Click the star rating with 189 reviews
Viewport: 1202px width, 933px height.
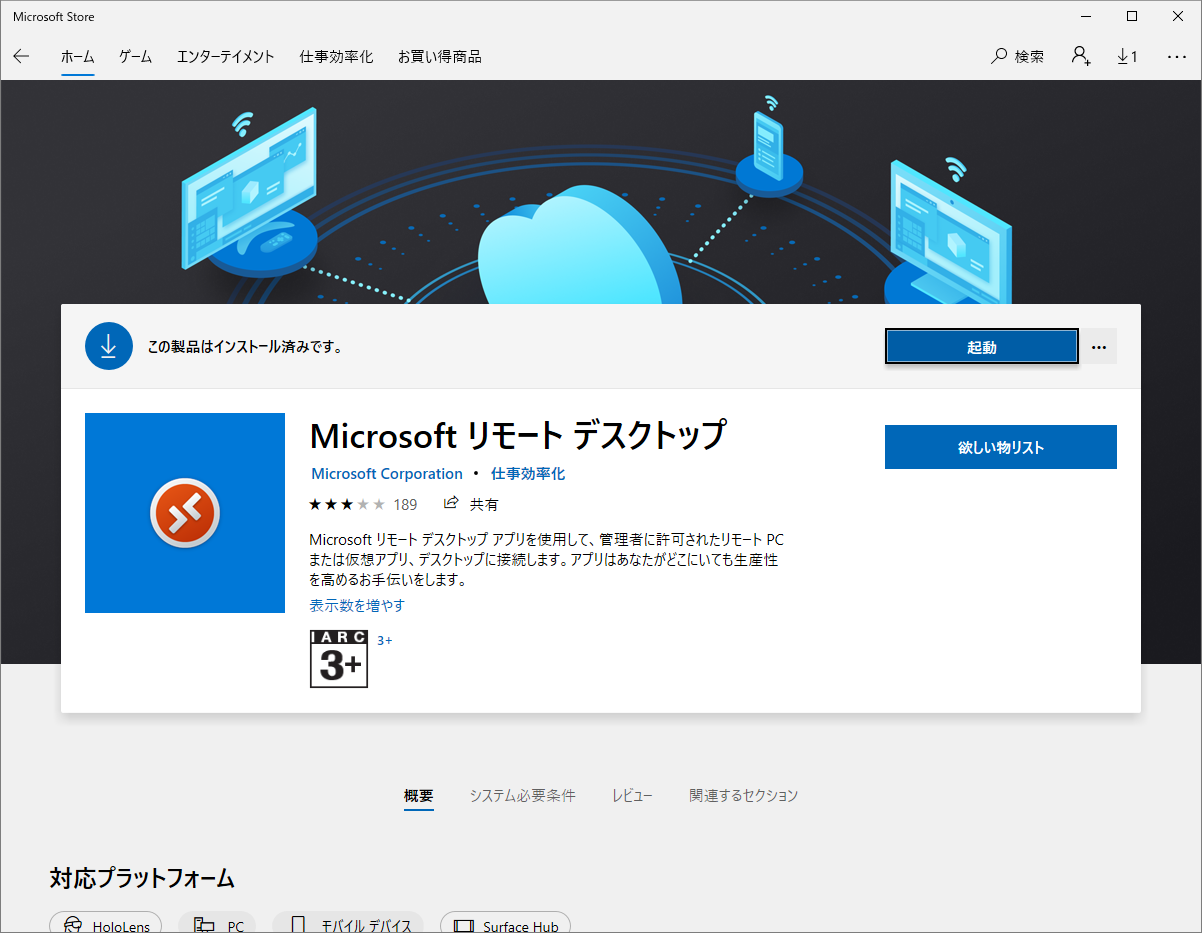click(x=347, y=504)
